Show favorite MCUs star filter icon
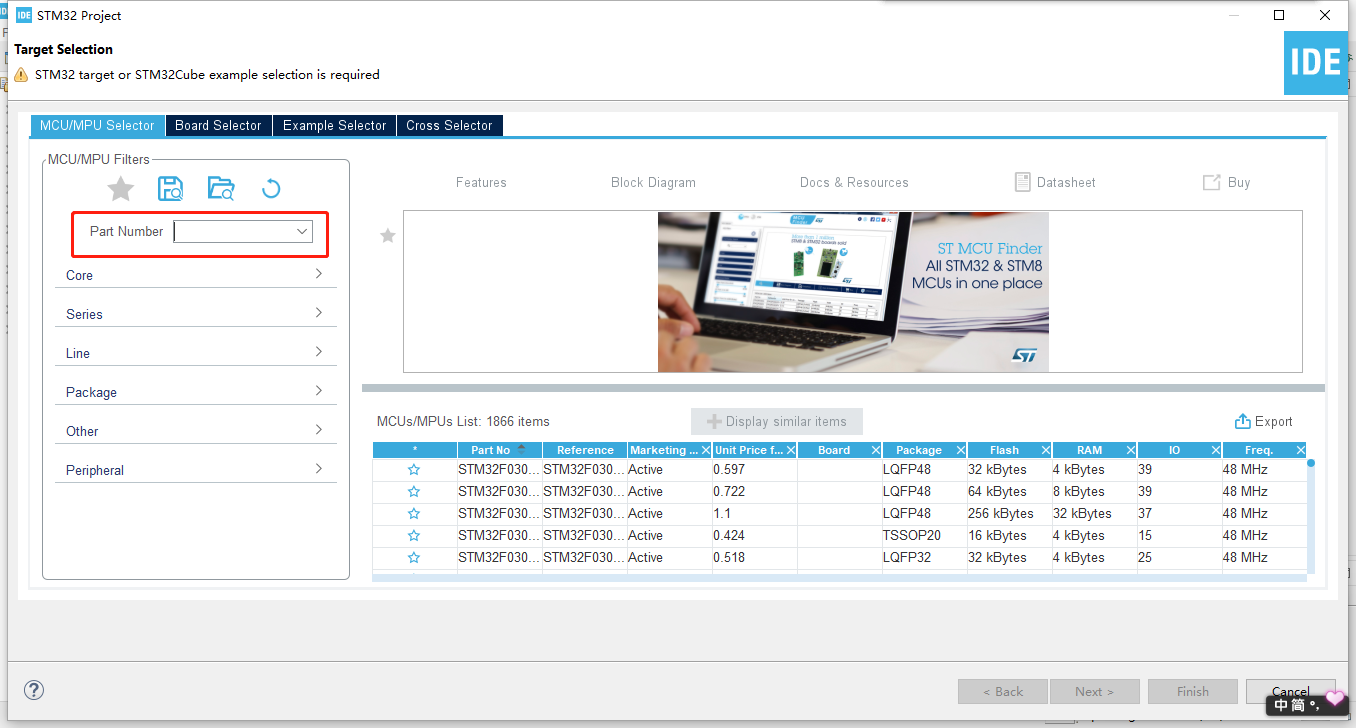The height and width of the screenshot is (728, 1356). 121,188
